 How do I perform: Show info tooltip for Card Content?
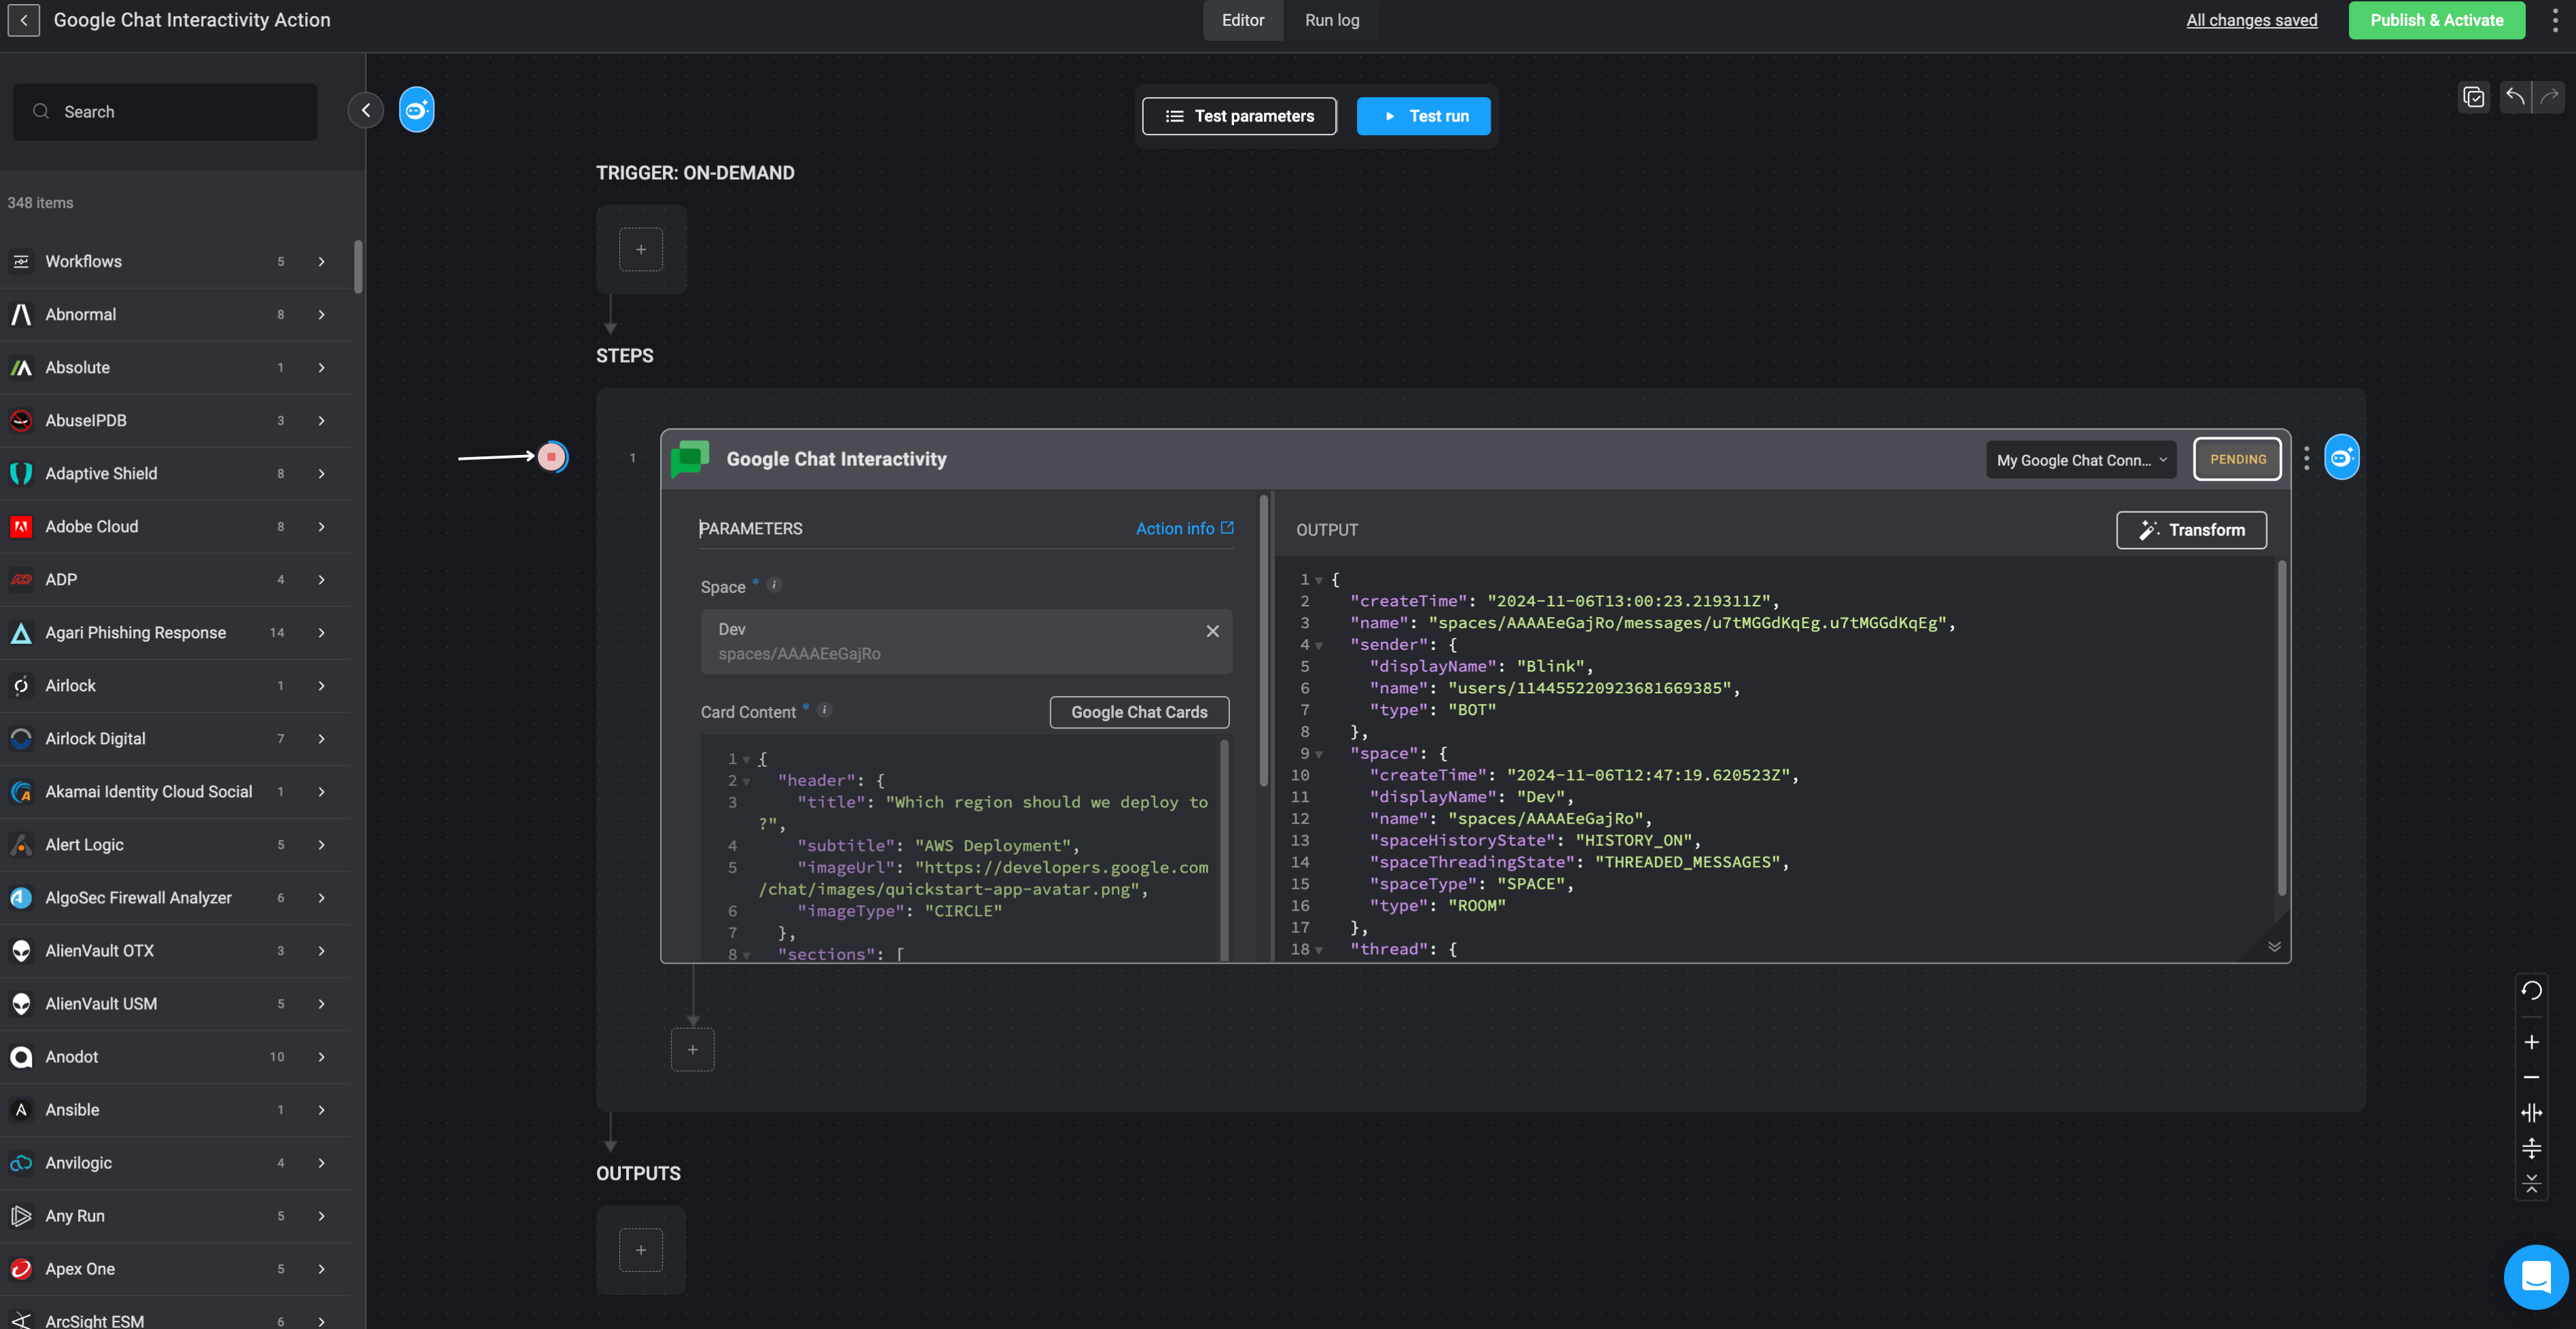[825, 710]
